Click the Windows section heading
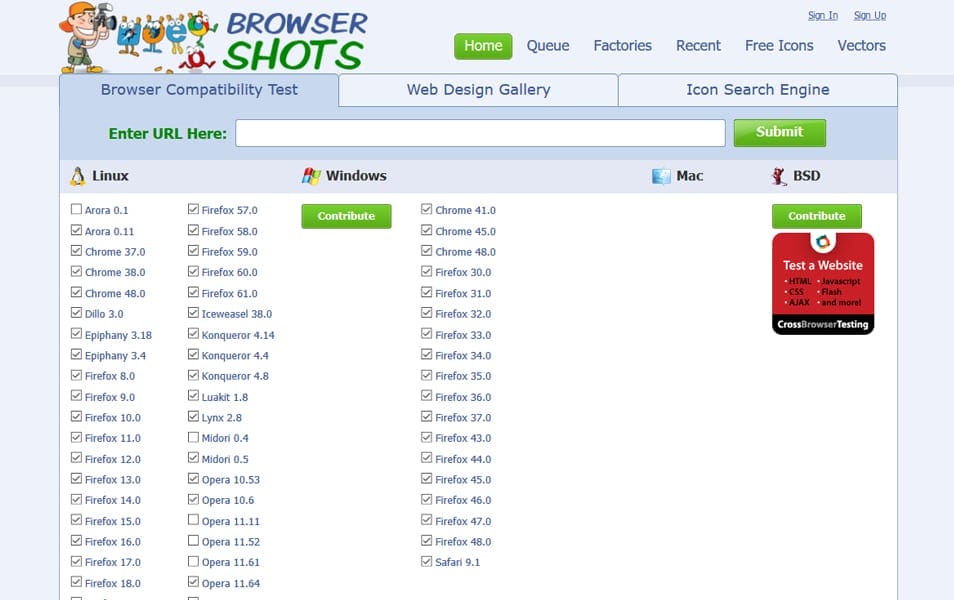The image size is (954, 600). (356, 176)
